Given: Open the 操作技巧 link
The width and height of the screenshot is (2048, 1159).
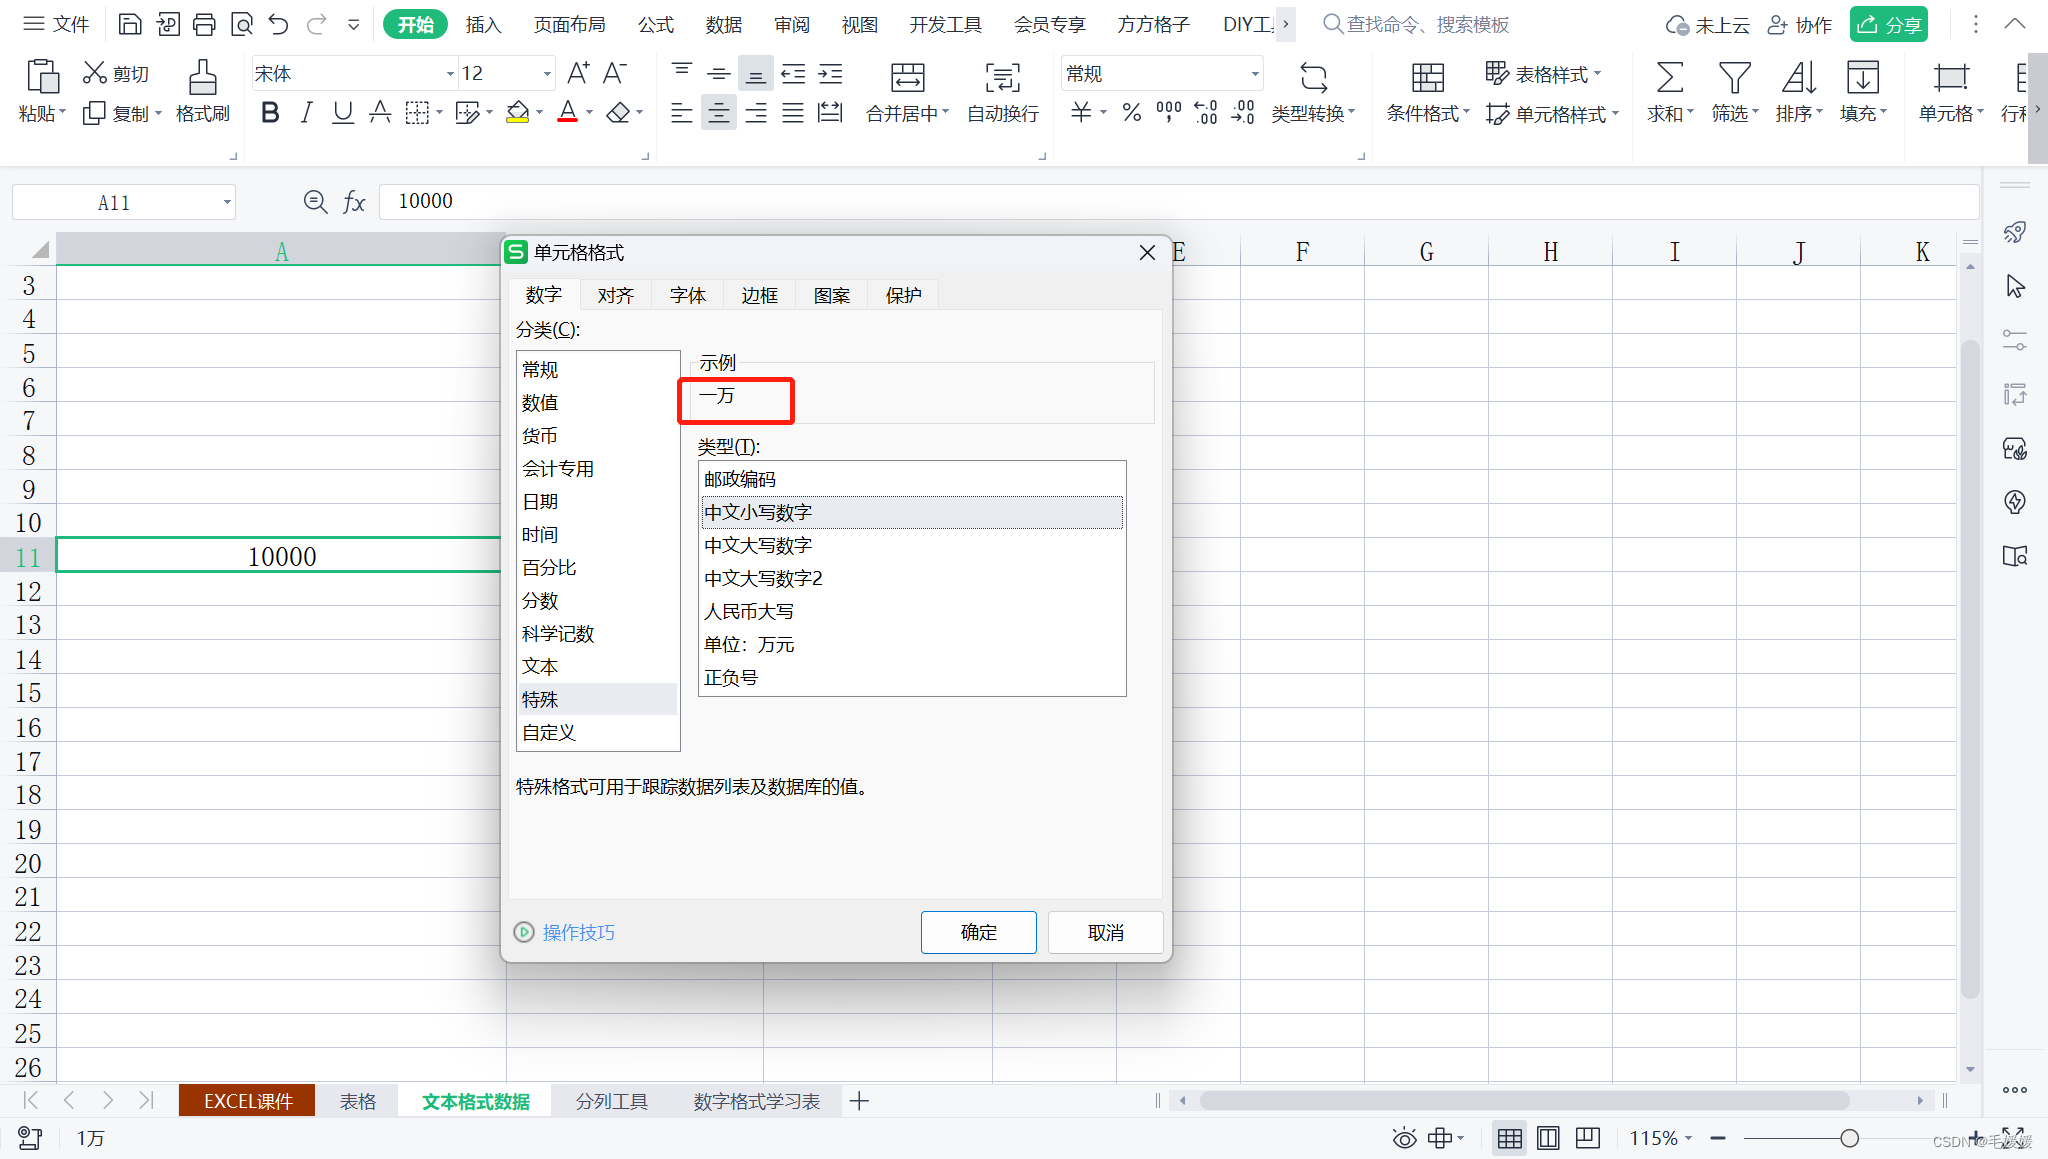Looking at the screenshot, I should 578,932.
